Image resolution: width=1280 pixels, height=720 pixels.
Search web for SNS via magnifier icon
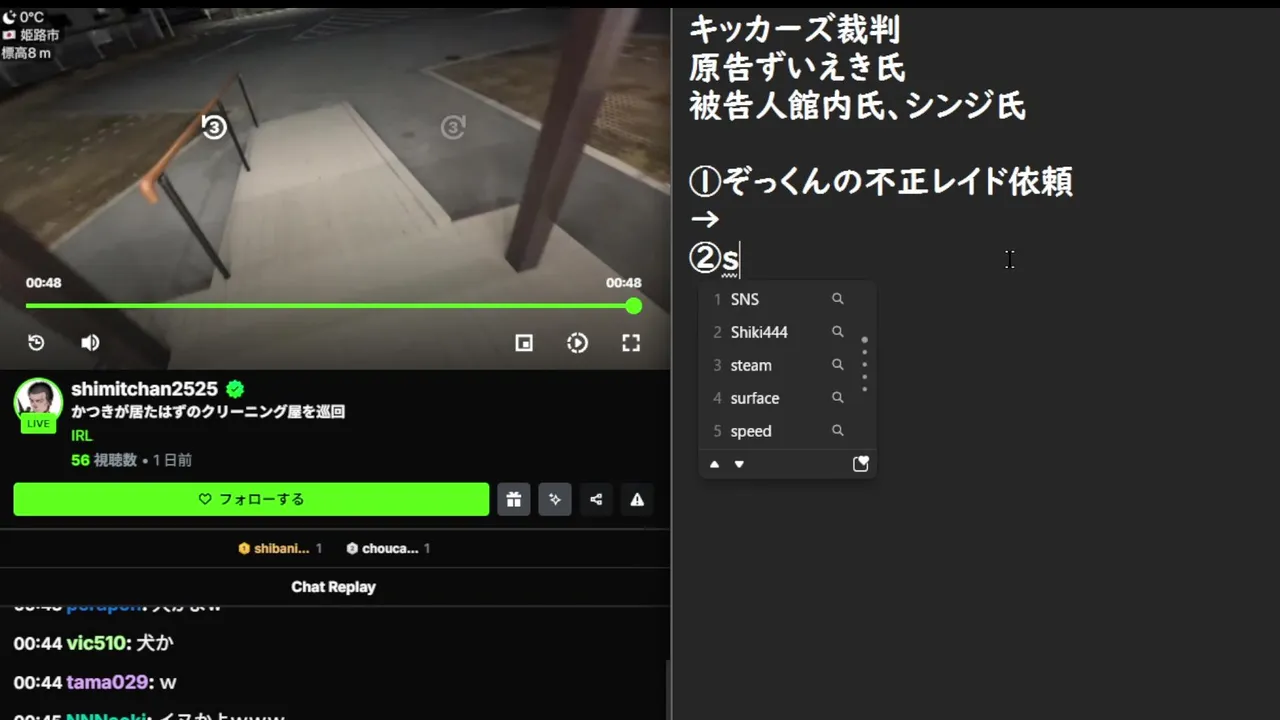point(838,299)
